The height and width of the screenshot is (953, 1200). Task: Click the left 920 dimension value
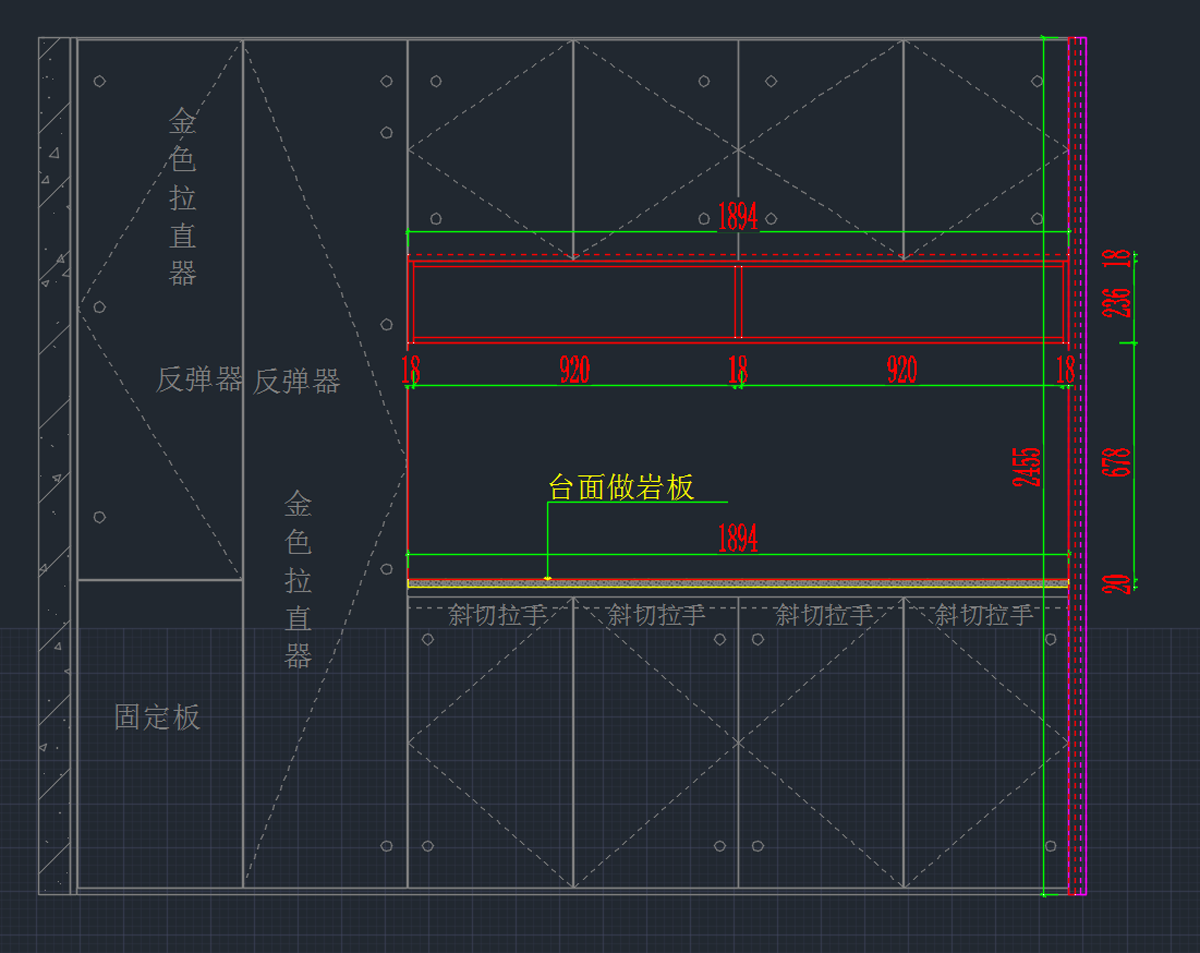pyautogui.click(x=574, y=371)
